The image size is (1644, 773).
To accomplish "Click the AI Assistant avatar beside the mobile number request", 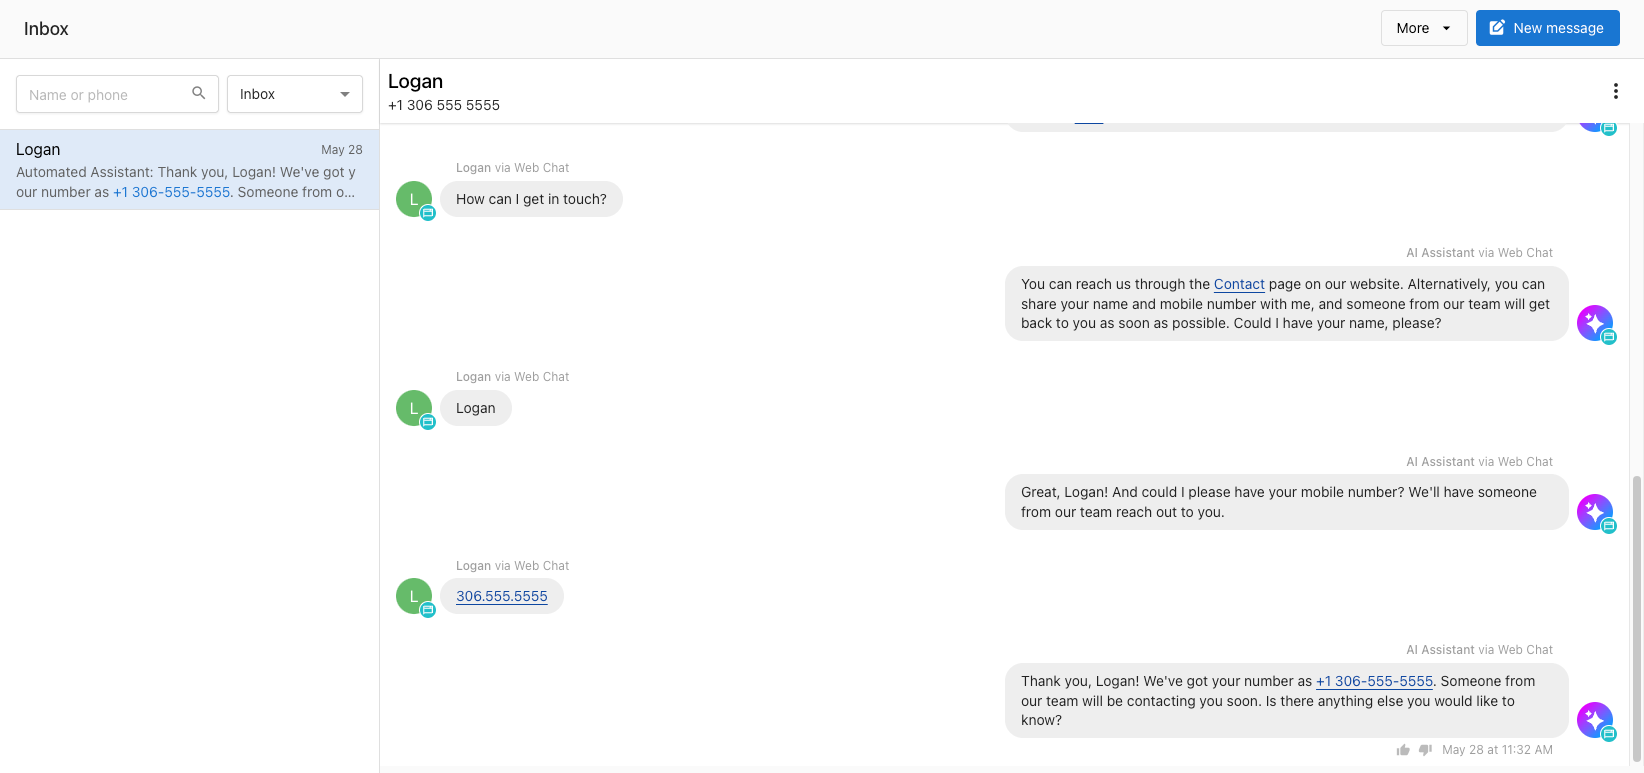I will pos(1594,511).
